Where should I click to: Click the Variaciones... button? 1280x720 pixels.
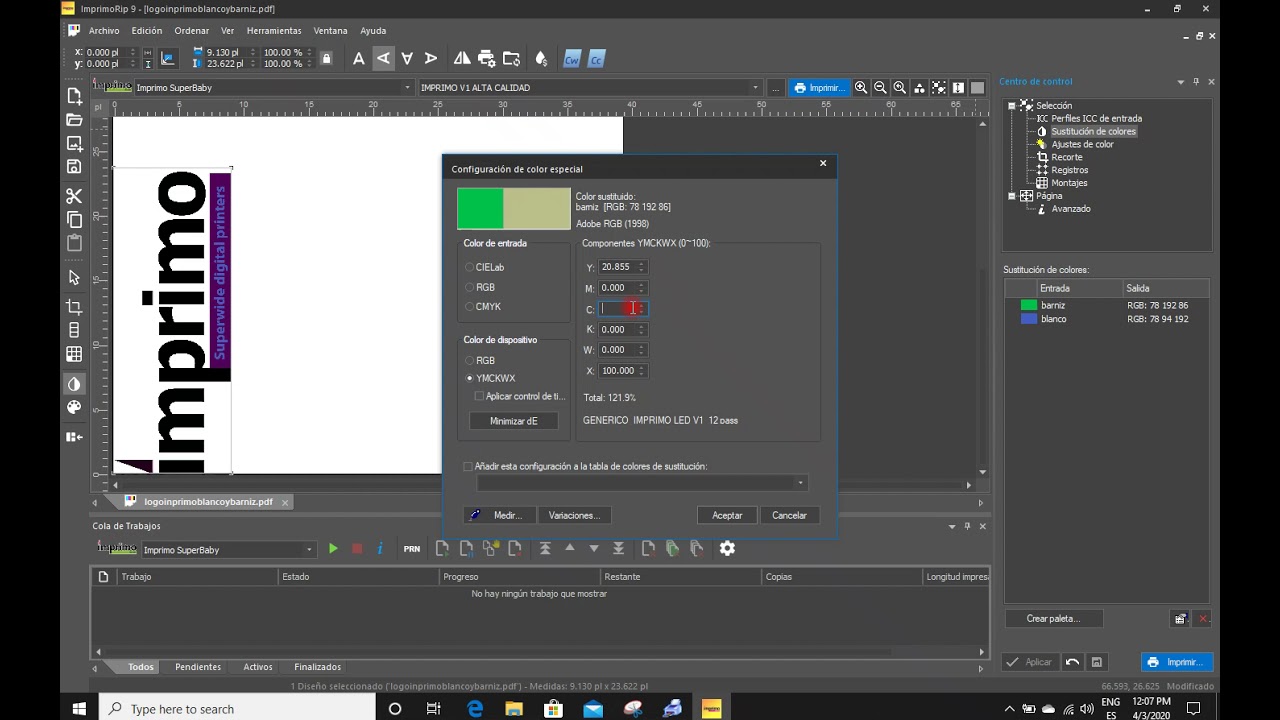[574, 515]
